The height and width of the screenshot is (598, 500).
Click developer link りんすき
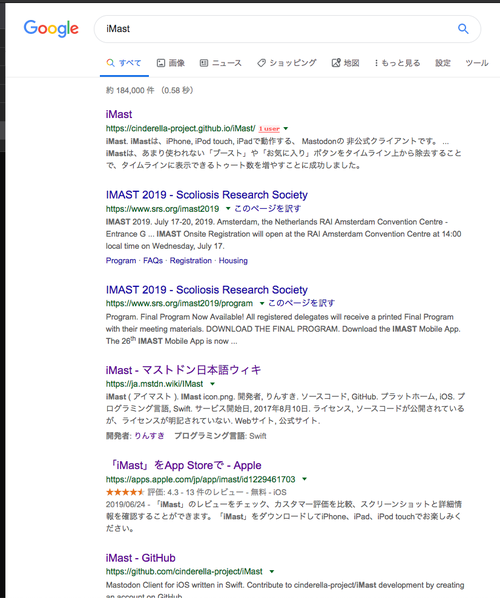[x=149, y=436]
